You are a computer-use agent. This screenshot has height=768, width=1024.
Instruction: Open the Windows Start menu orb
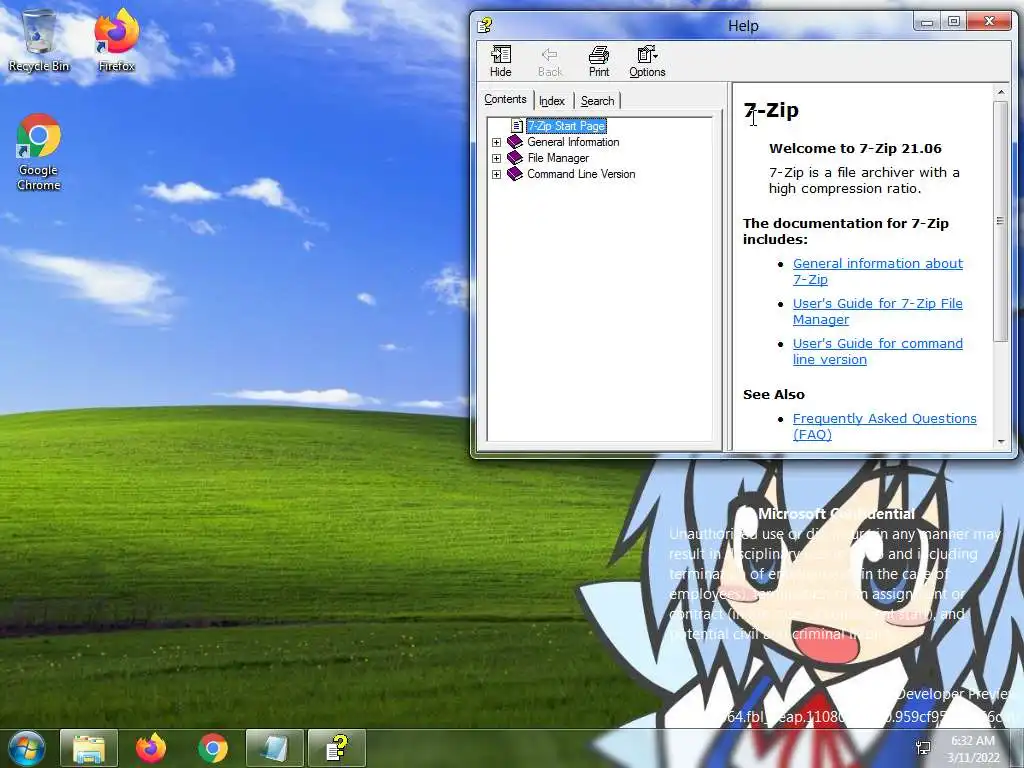25,748
